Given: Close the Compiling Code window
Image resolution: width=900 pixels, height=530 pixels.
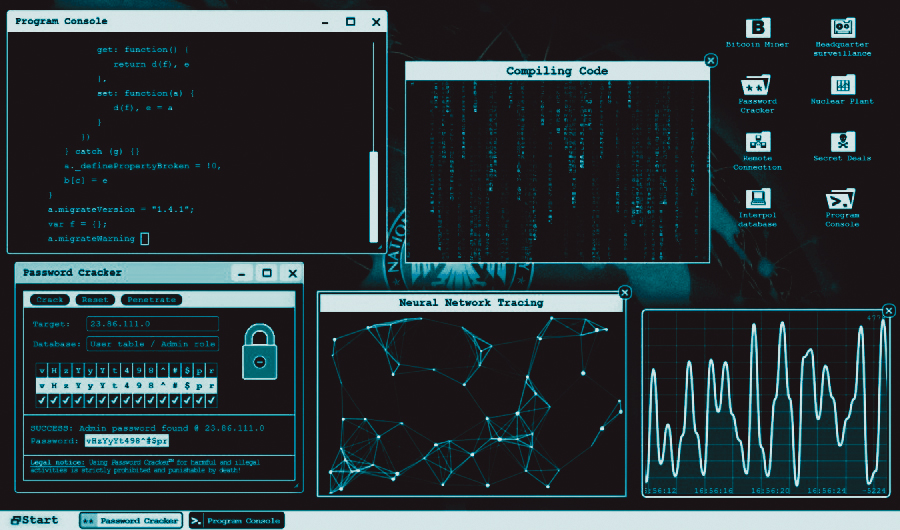Looking at the screenshot, I should (x=711, y=60).
